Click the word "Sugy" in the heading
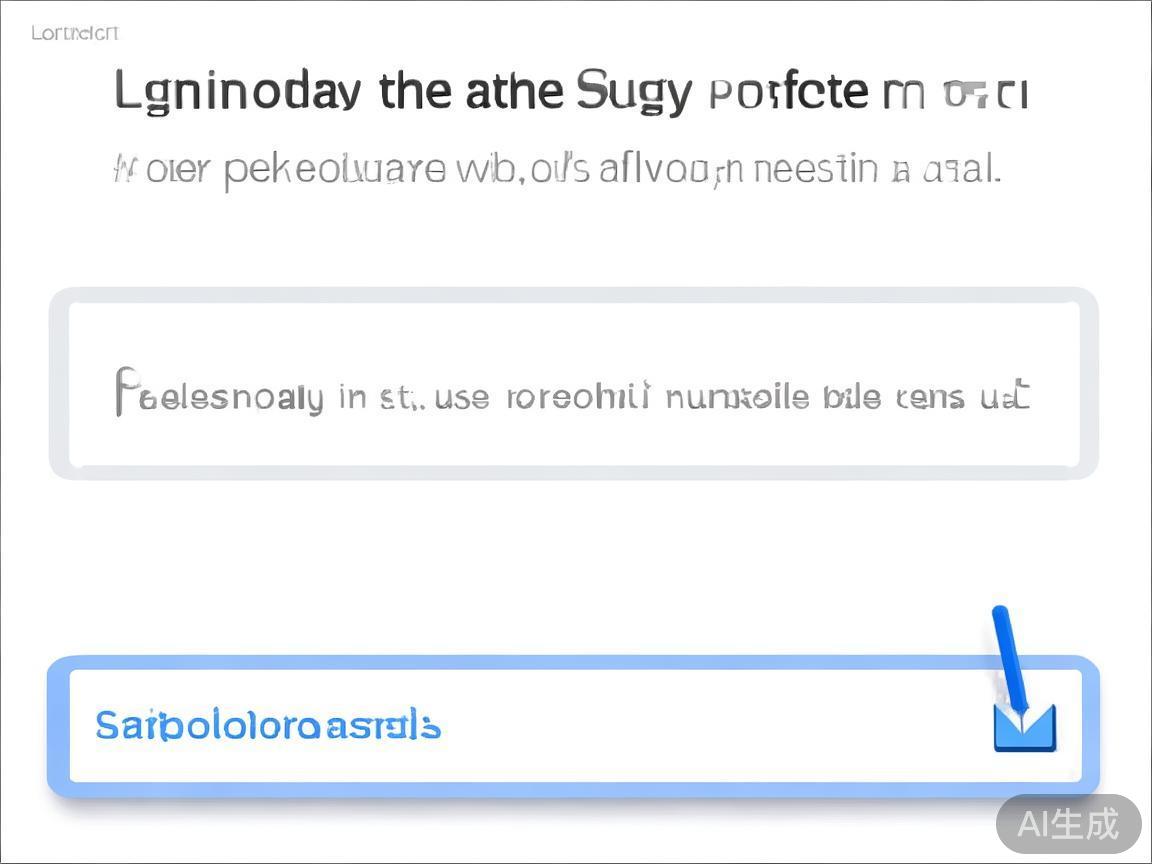Viewport: 1152px width, 864px height. [x=633, y=92]
